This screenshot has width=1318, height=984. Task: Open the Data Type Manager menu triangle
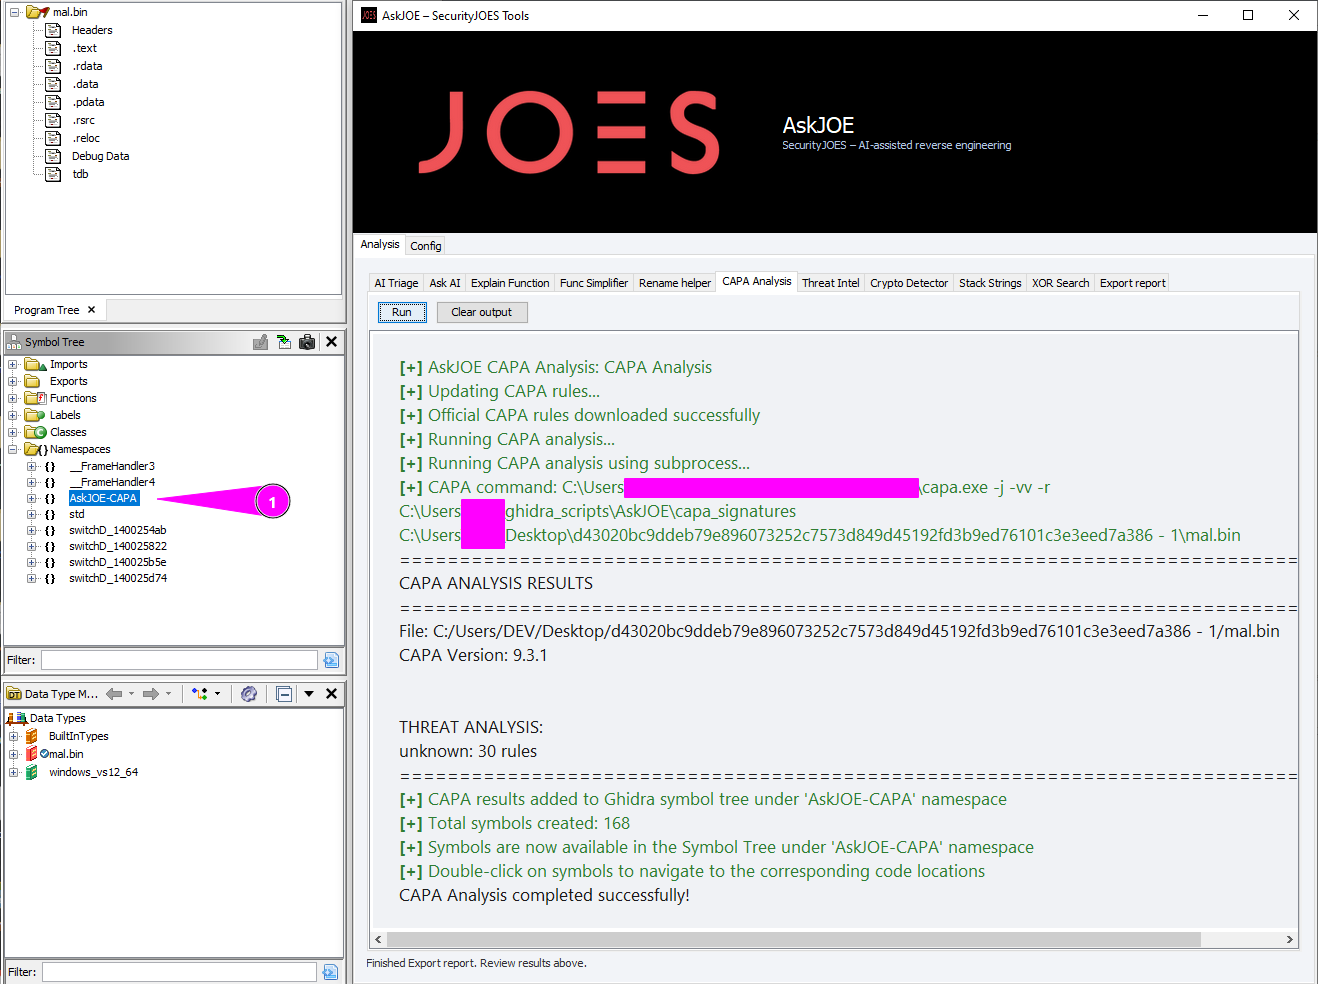[309, 694]
